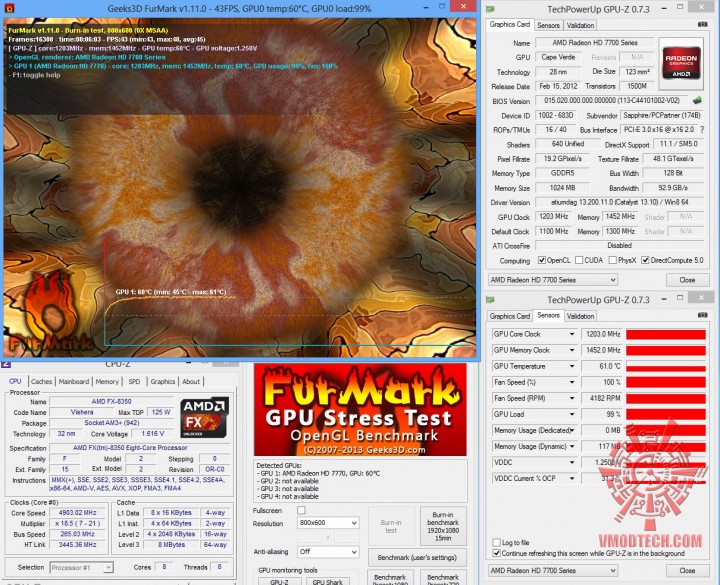Viewport: 720px width, 585px height.
Task: Open CPU-Z Processor #1 selection dropdown
Action: point(81,568)
